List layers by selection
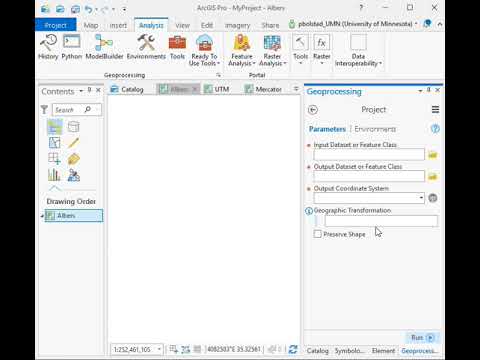 pyautogui.click(x=55, y=143)
